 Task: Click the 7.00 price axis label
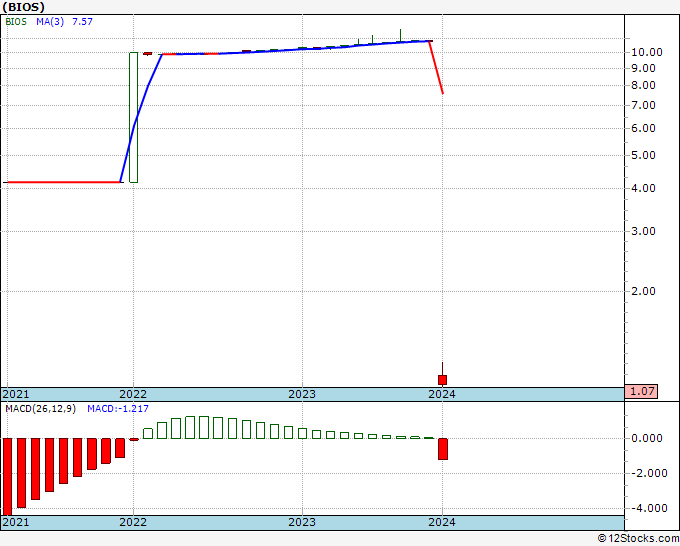pyautogui.click(x=643, y=105)
